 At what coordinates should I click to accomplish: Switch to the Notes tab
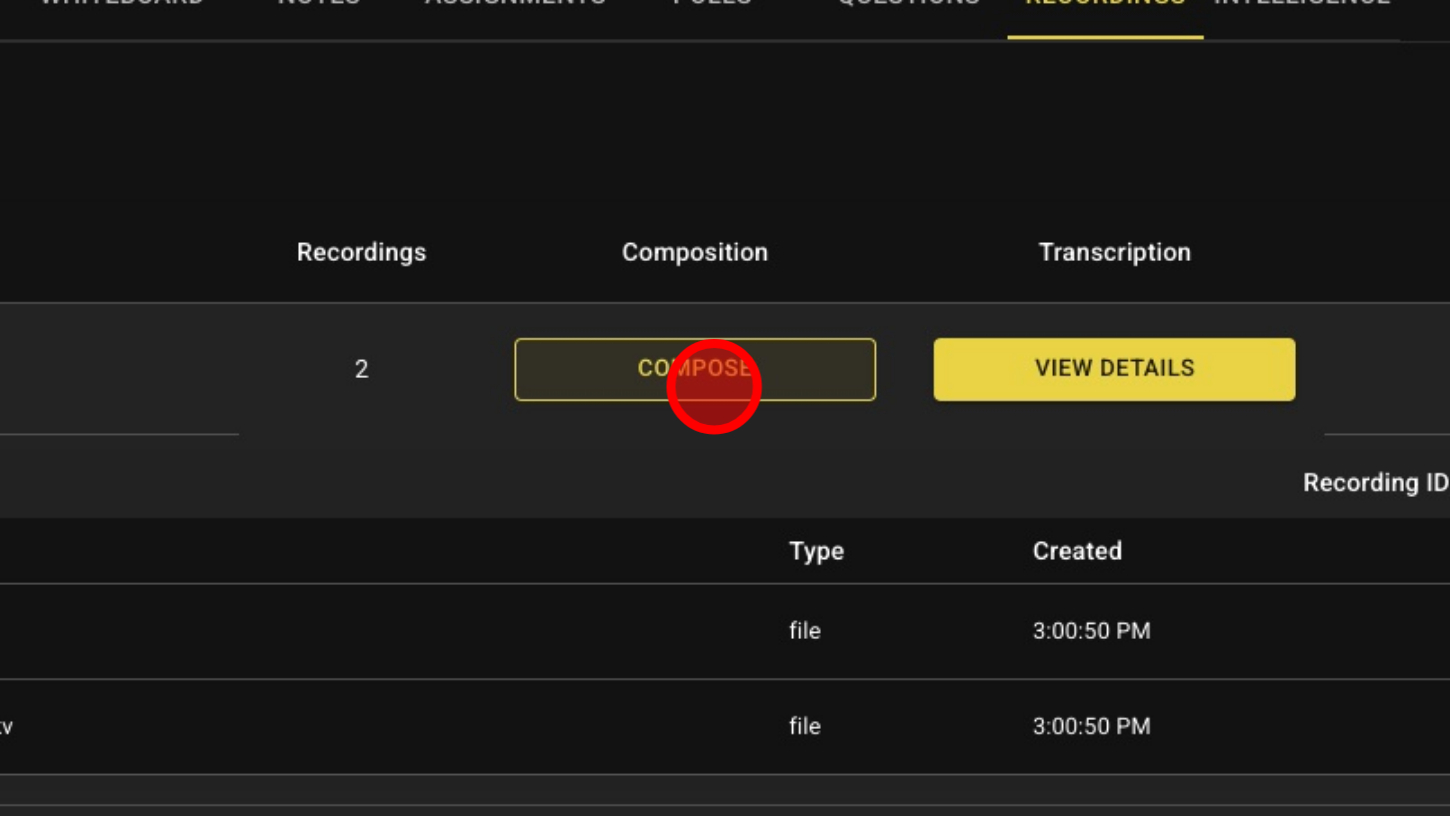pos(319,4)
